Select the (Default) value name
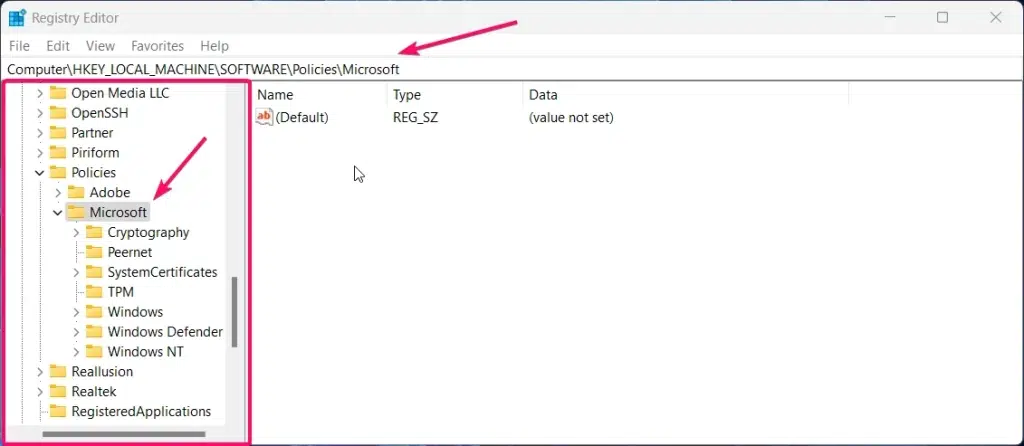This screenshot has width=1024, height=446. point(302,118)
